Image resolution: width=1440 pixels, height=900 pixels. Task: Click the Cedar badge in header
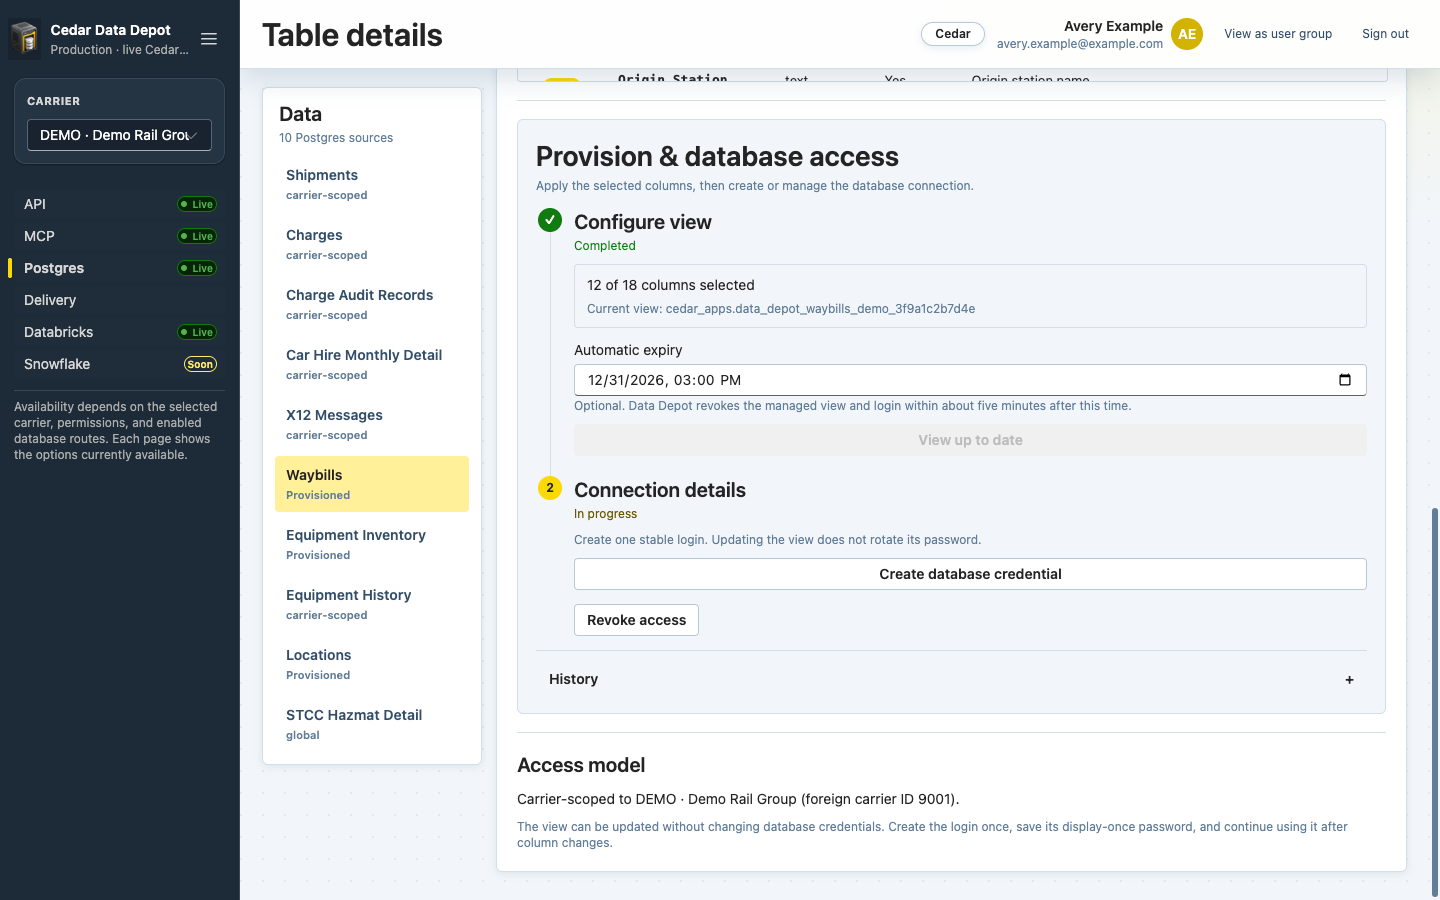click(x=953, y=34)
